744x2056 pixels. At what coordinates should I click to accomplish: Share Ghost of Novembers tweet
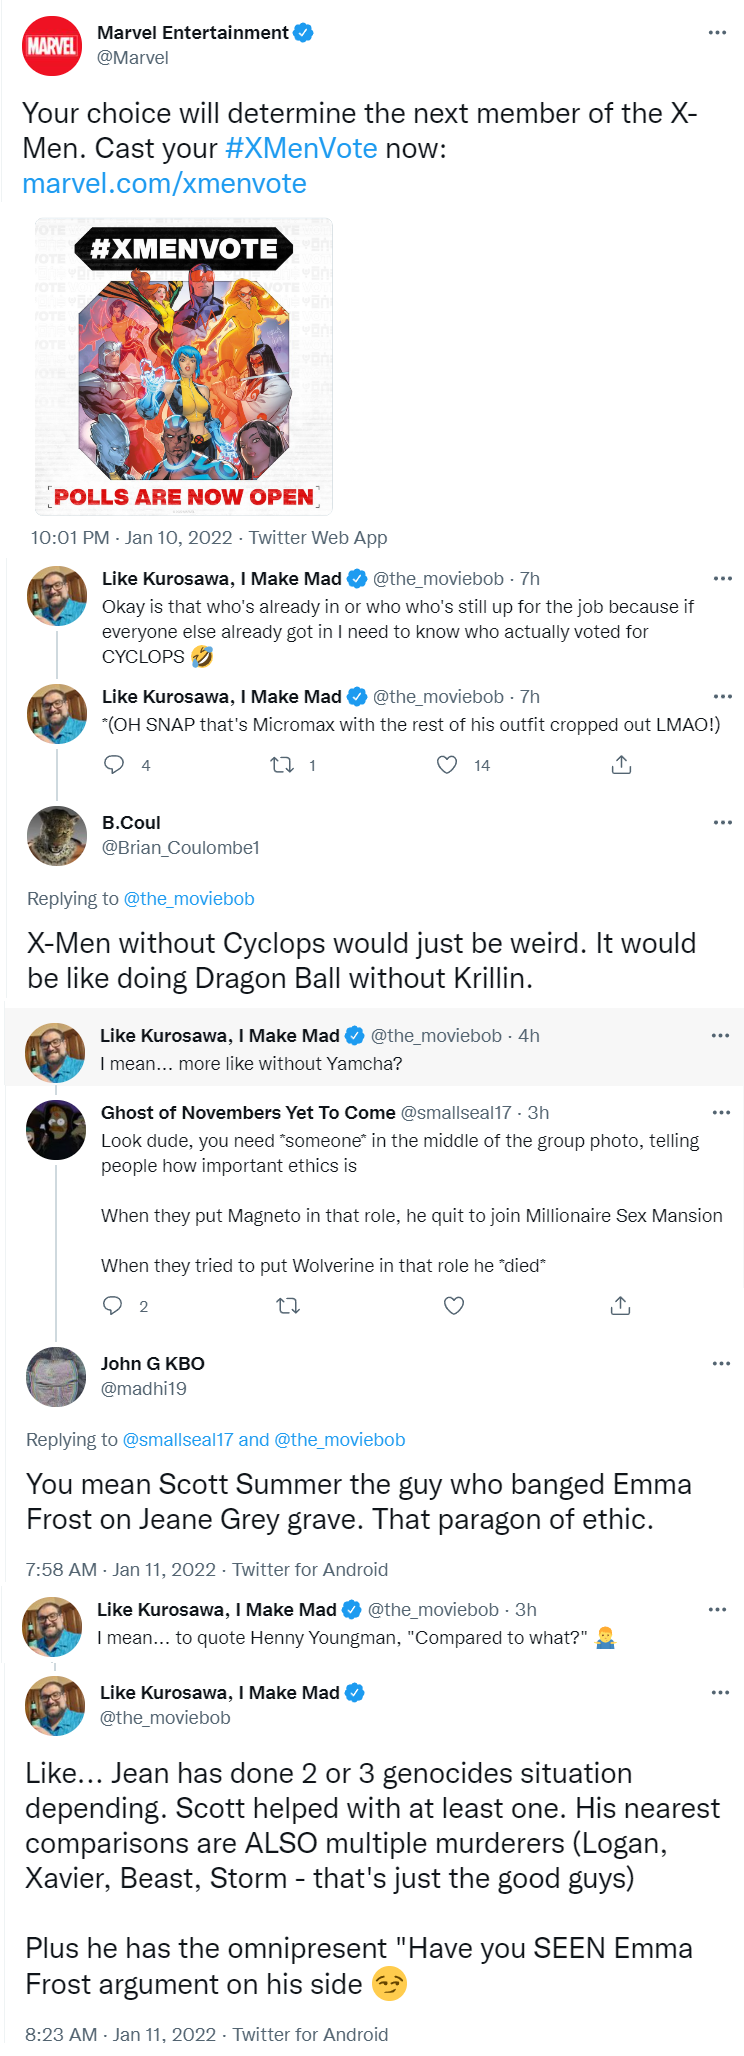[620, 1305]
